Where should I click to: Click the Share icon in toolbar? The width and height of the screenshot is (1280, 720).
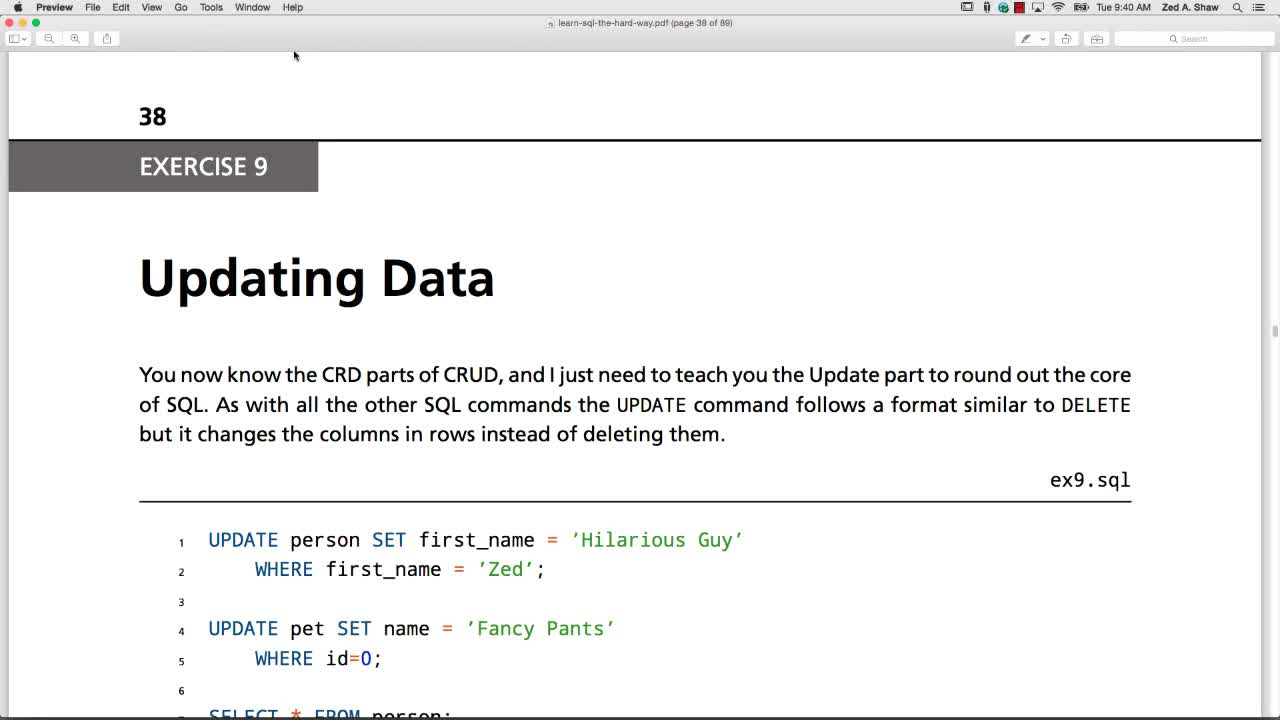[x=107, y=39]
